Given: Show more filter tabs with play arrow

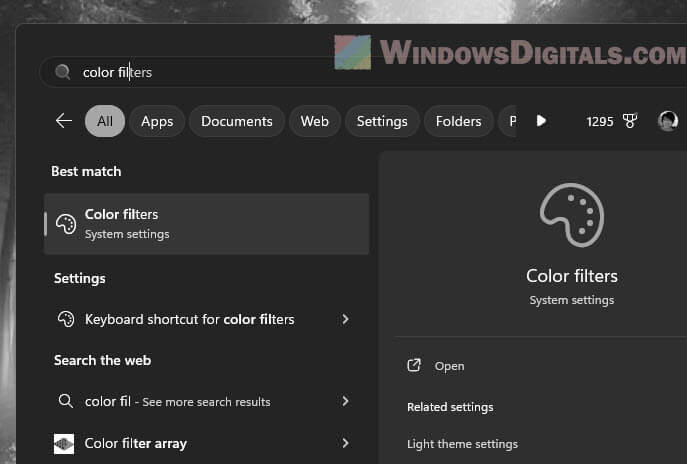Looking at the screenshot, I should point(541,120).
